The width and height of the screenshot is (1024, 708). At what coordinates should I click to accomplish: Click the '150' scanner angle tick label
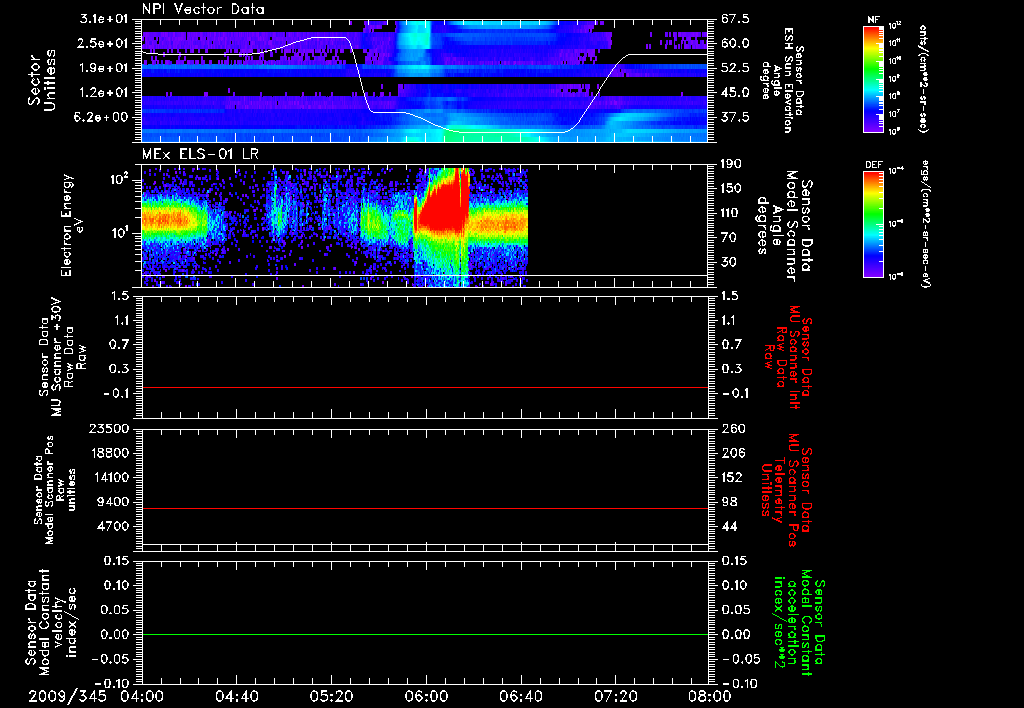(x=731, y=189)
